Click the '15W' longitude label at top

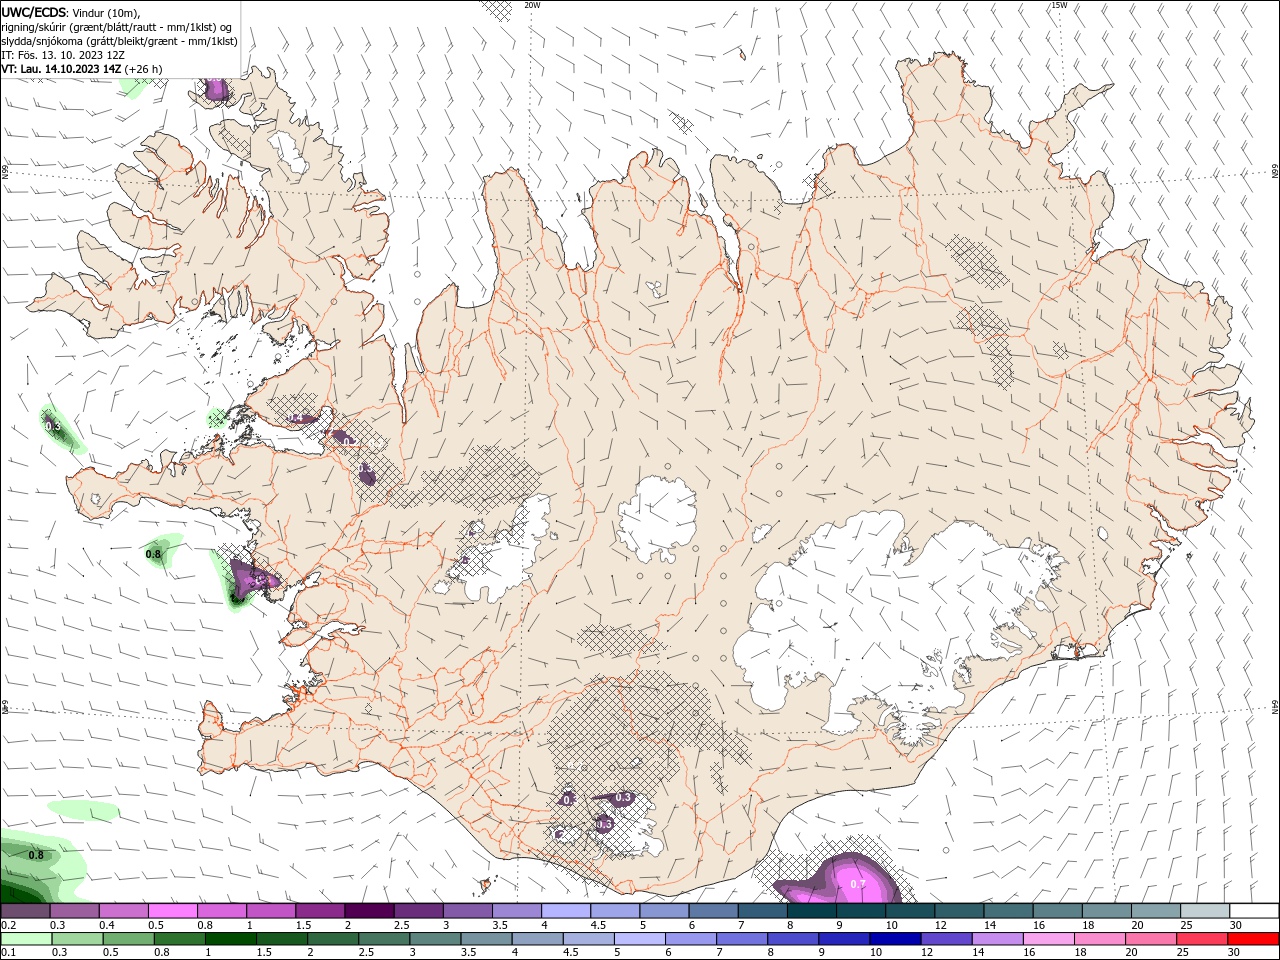tap(1059, 5)
